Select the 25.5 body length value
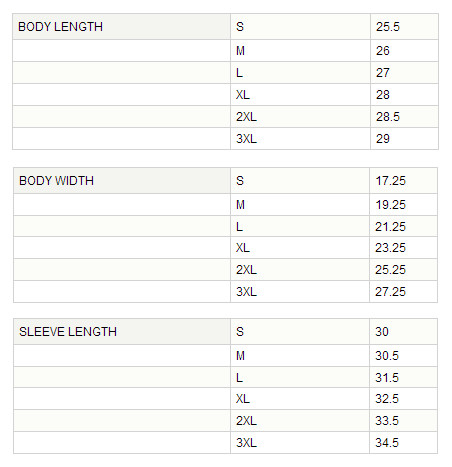The width and height of the screenshot is (452, 467). 388,27
